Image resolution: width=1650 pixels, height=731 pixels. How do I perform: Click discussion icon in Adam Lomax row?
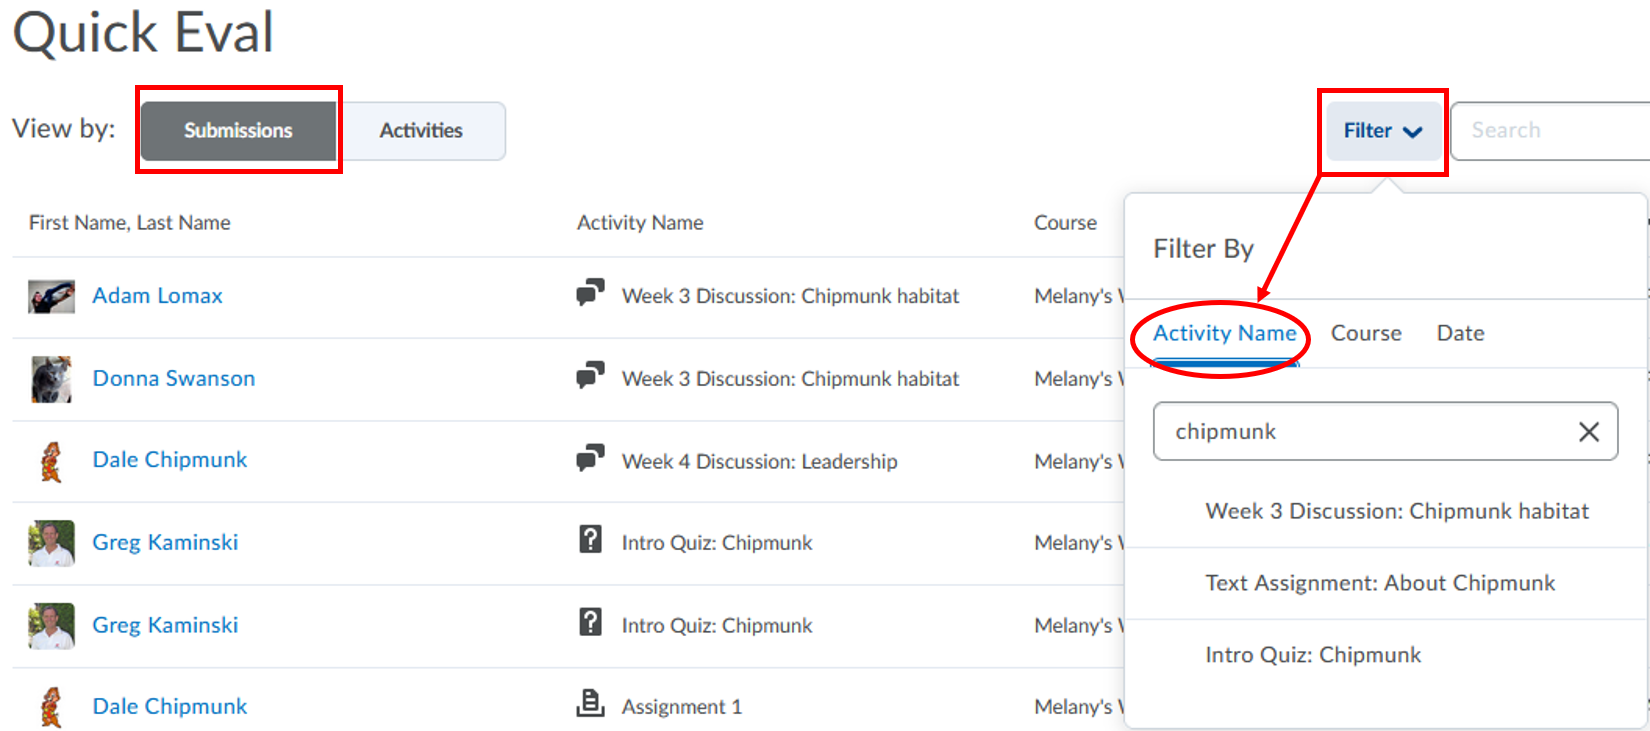pos(590,293)
